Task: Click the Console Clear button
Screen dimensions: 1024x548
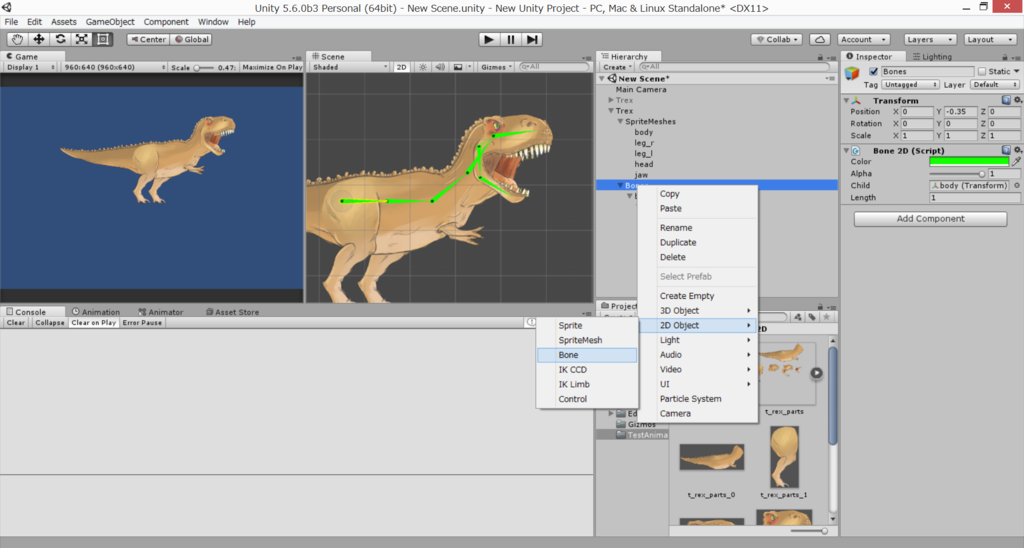Action: [x=16, y=323]
